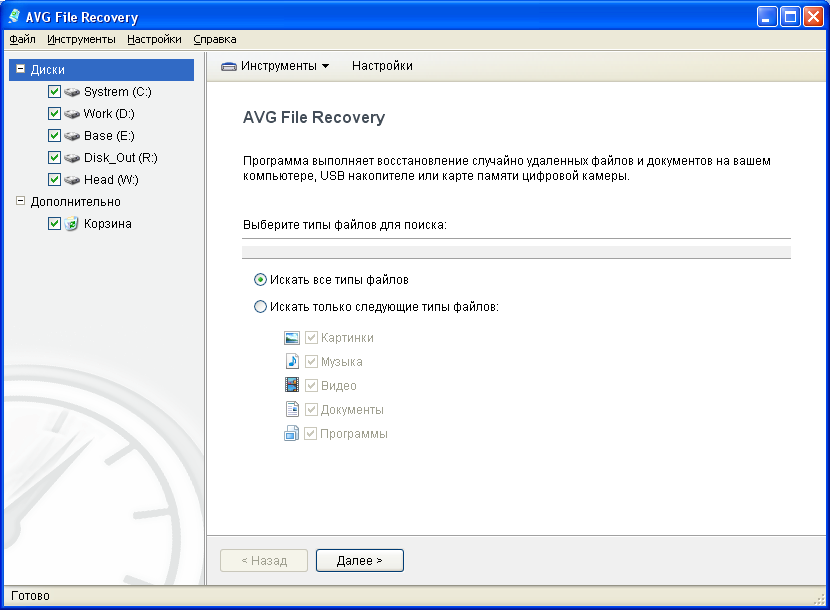The height and width of the screenshot is (610, 830).
Task: Select the 'Work (D:)' tree row text
Action: coord(109,114)
